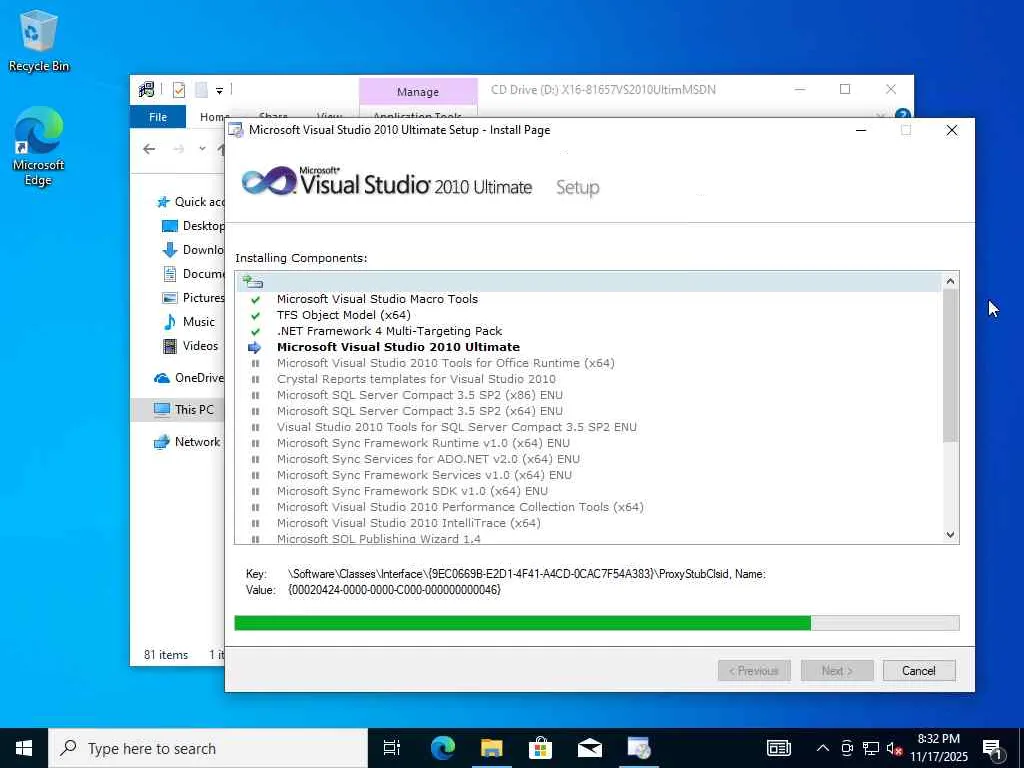
Task: Click Back arrow in File Explorer
Action: (149, 149)
